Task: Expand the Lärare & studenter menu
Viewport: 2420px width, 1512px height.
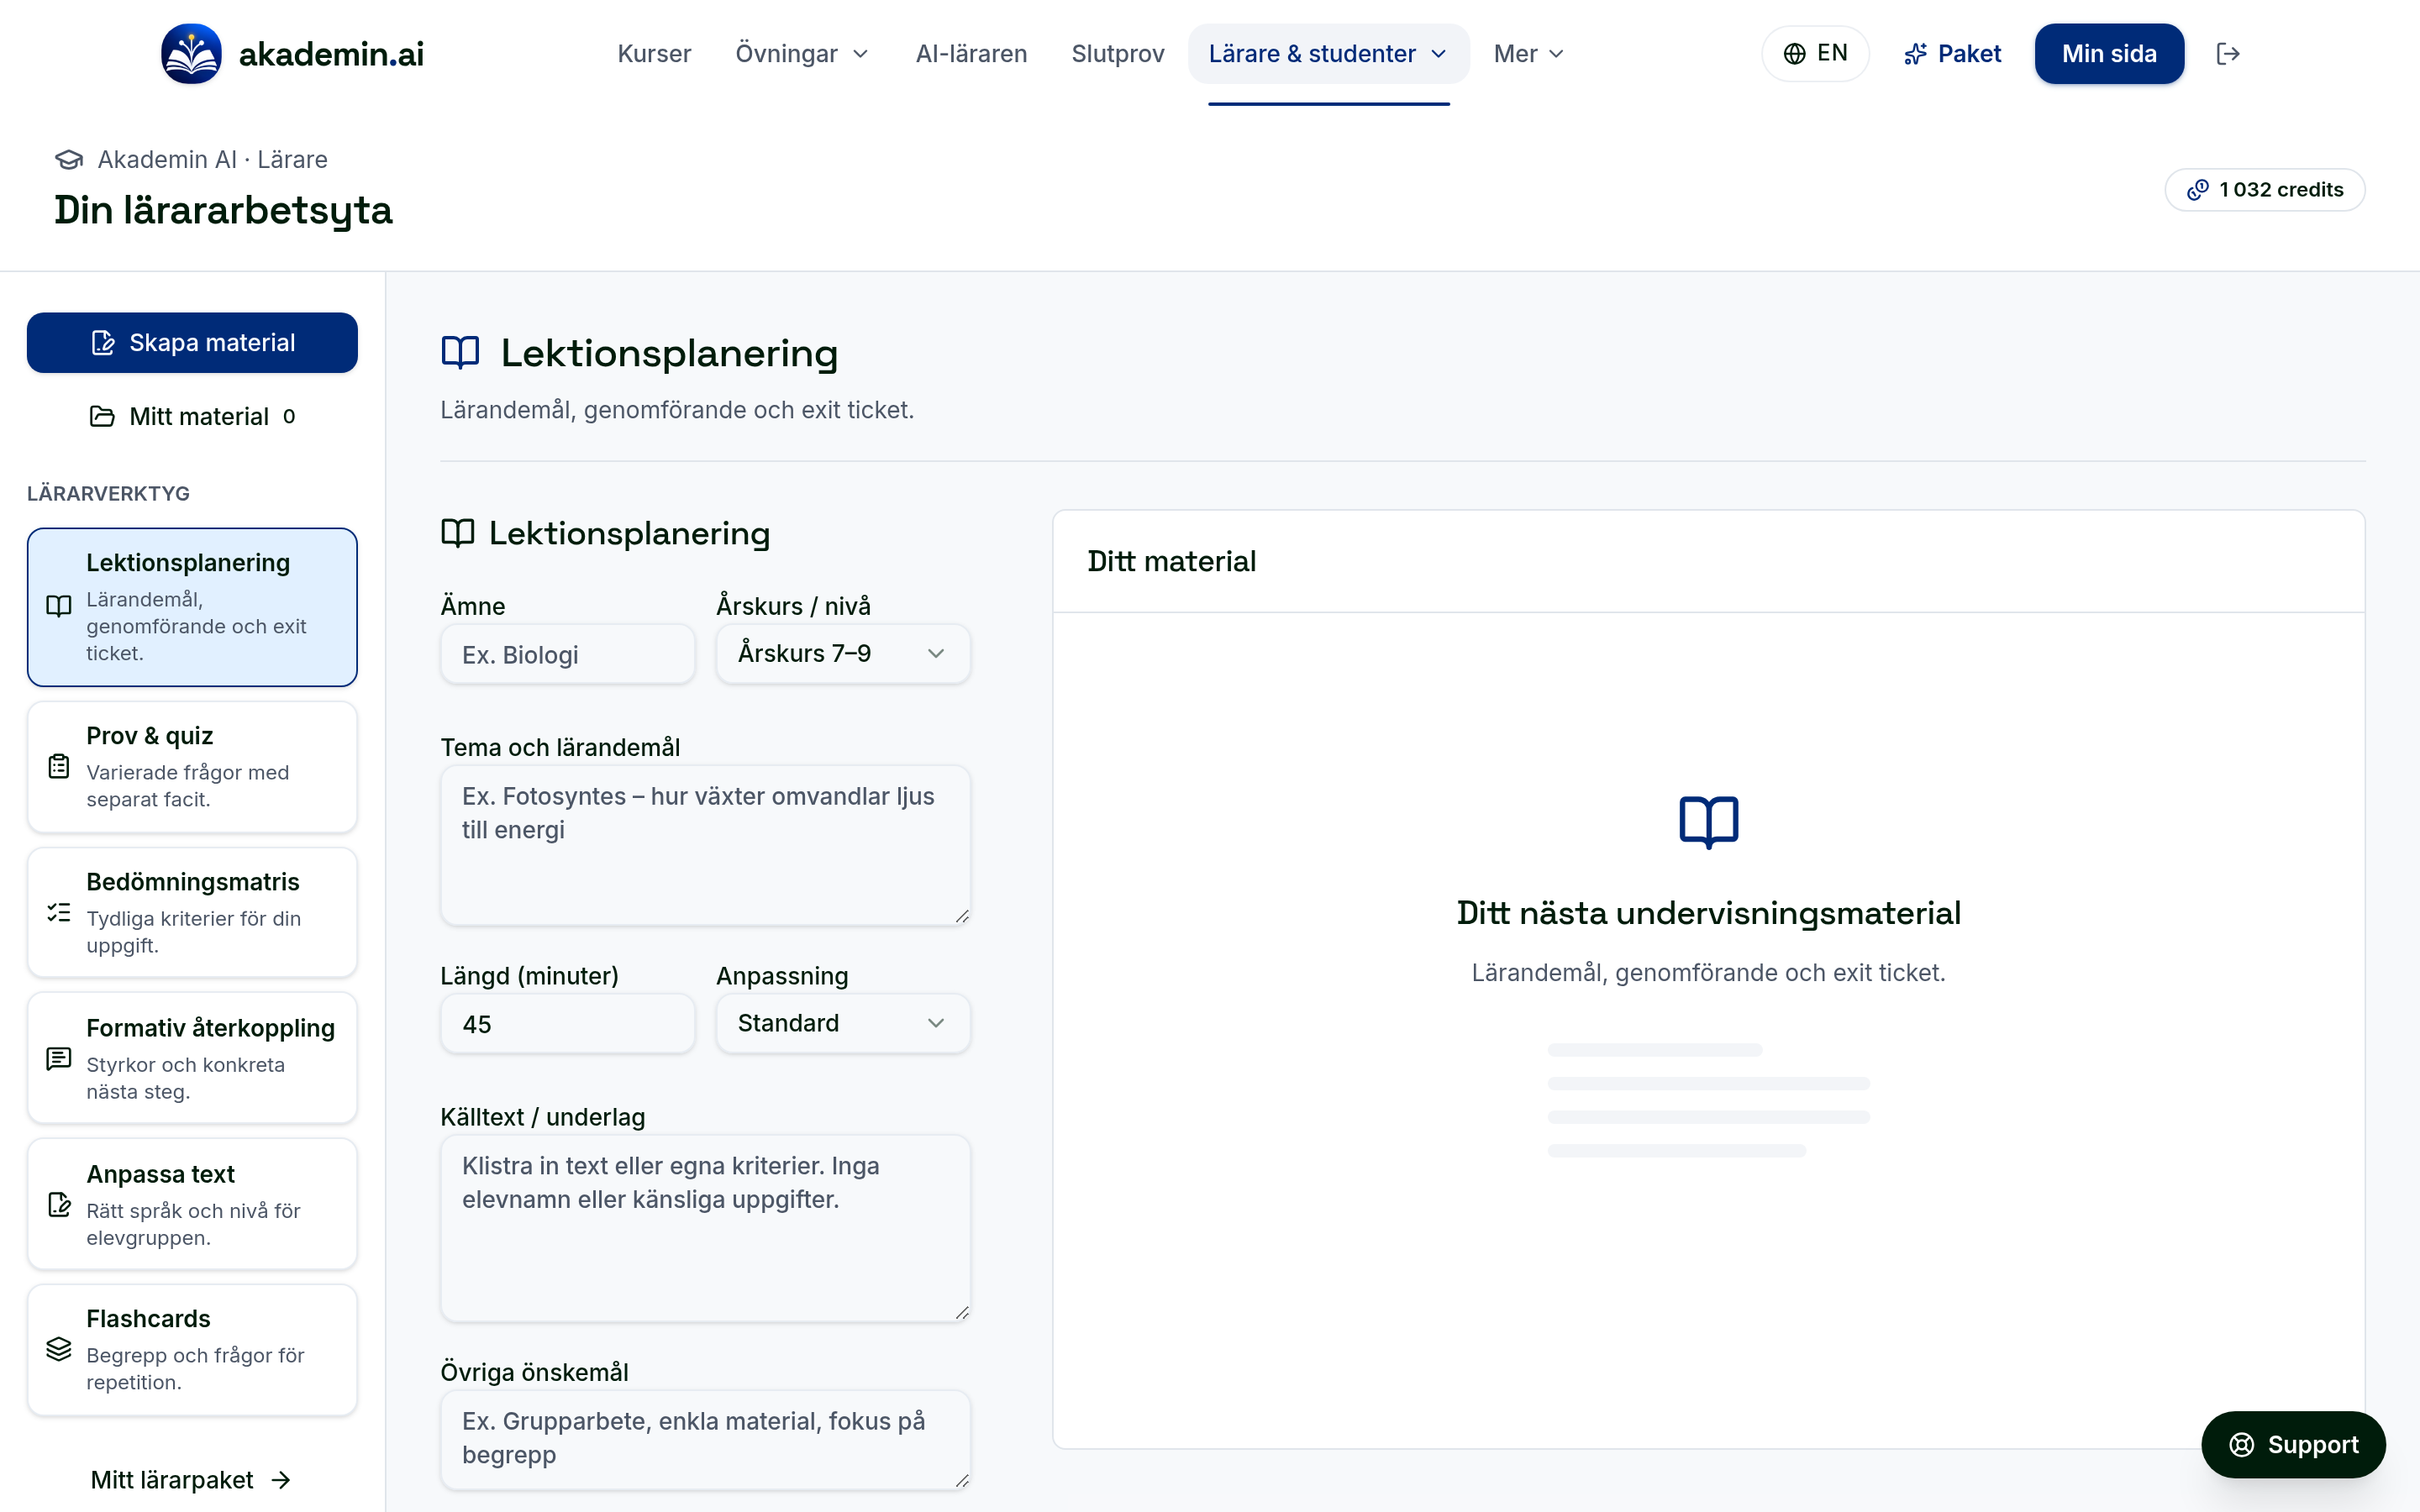Action: 1328,54
